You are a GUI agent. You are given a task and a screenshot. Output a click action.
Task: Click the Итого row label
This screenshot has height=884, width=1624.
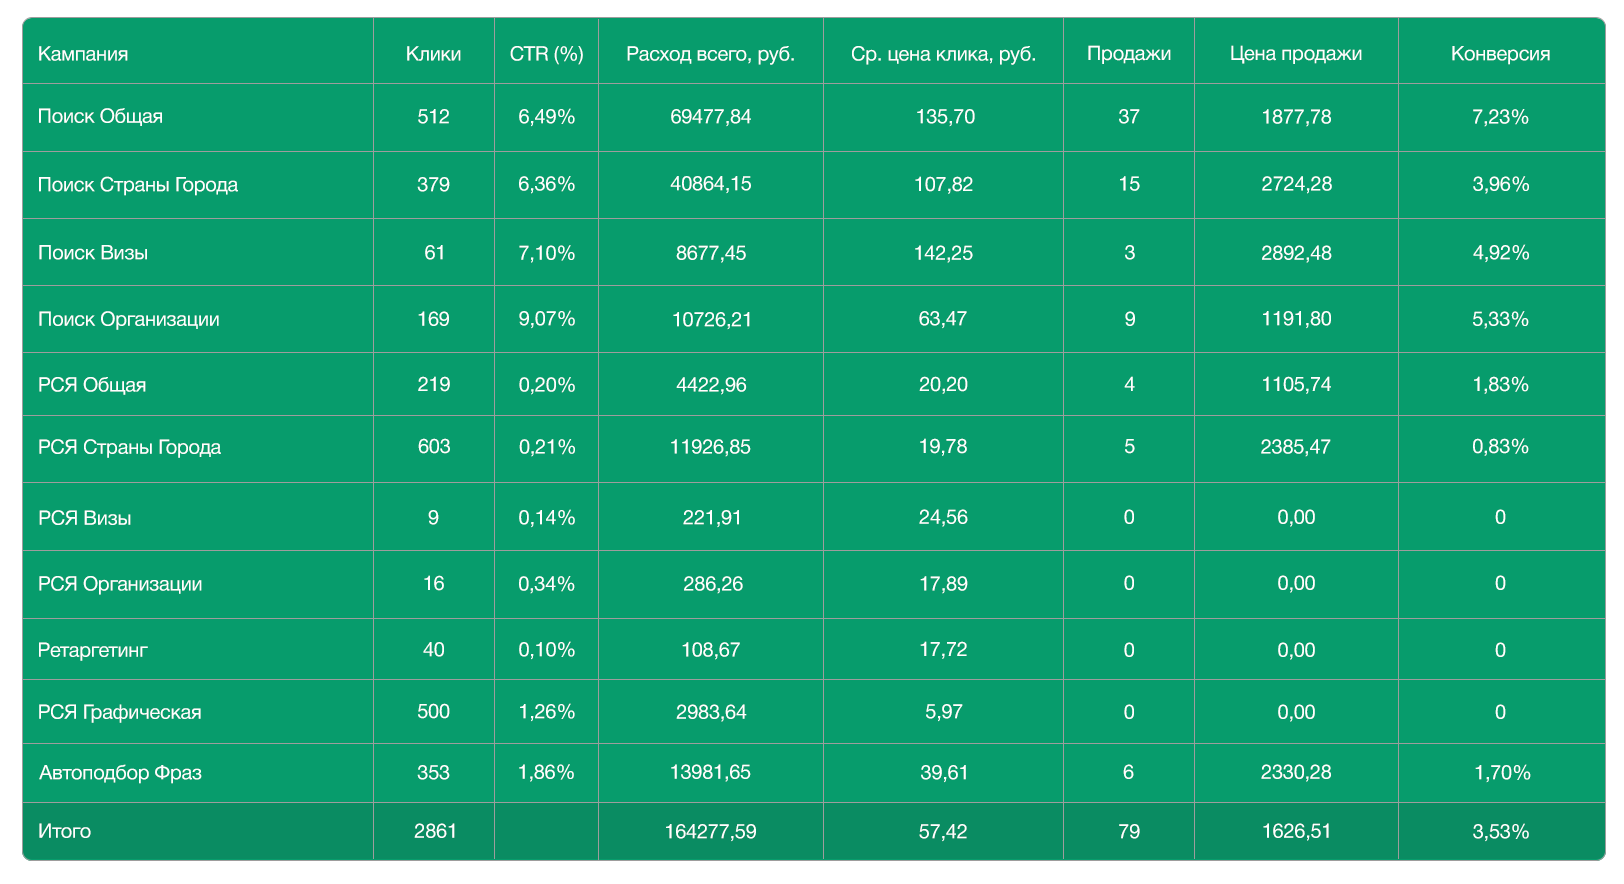click(64, 831)
